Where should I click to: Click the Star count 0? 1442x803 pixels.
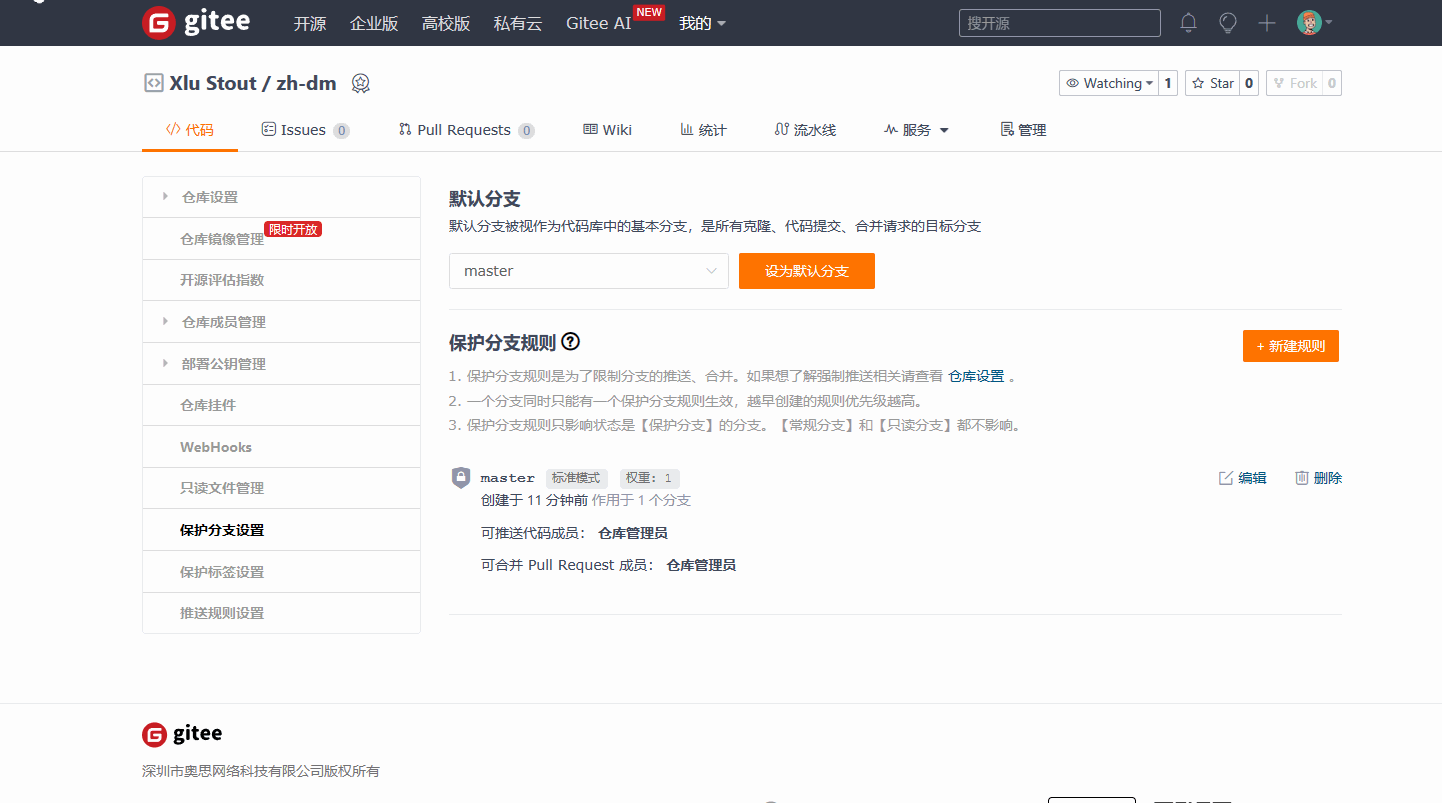tap(1248, 83)
